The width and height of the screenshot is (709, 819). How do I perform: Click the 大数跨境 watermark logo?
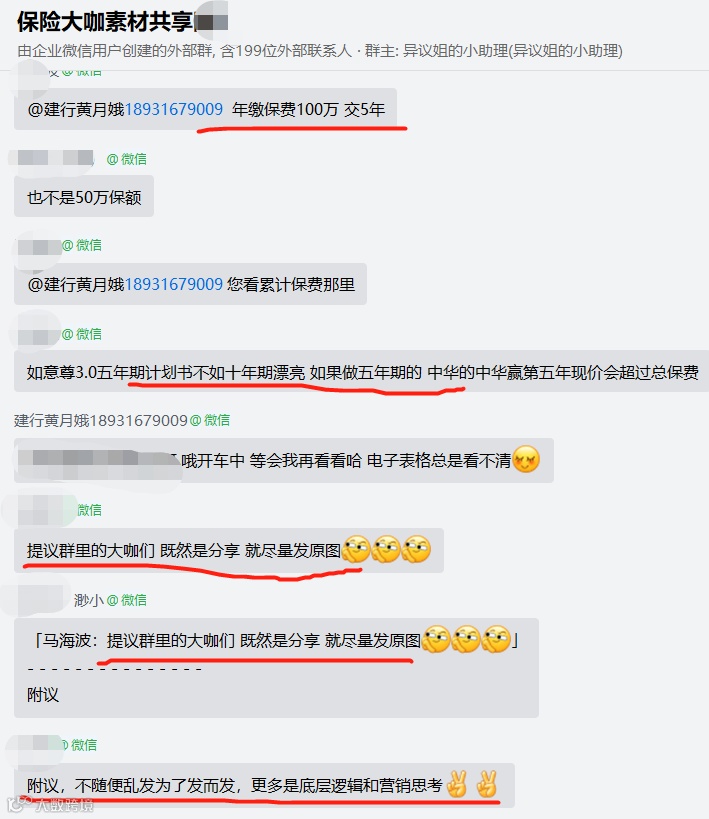coord(51,804)
